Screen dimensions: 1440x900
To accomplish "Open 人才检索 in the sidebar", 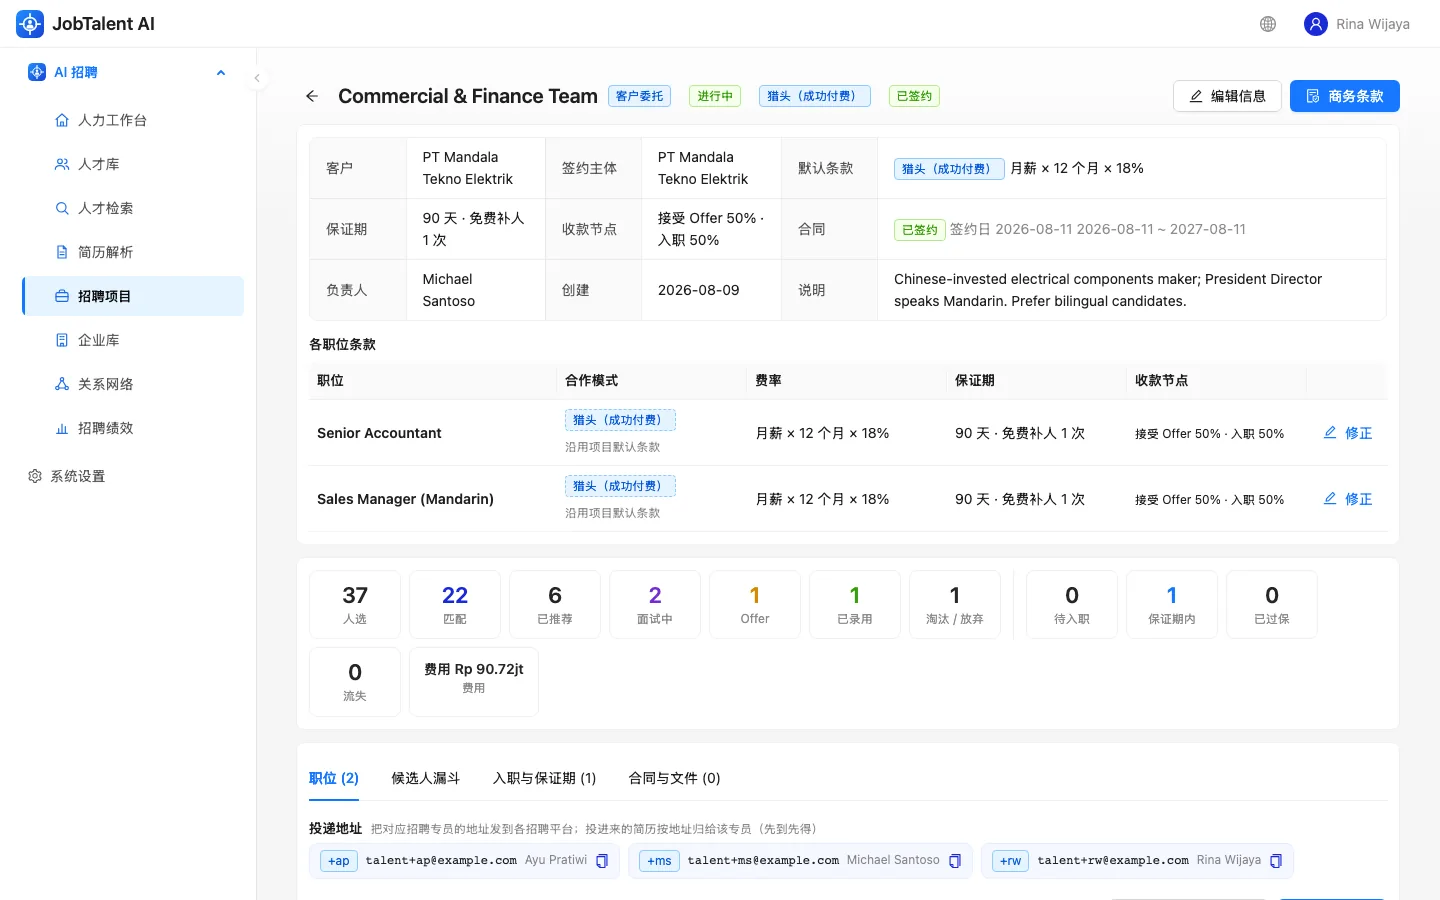I will pos(133,208).
